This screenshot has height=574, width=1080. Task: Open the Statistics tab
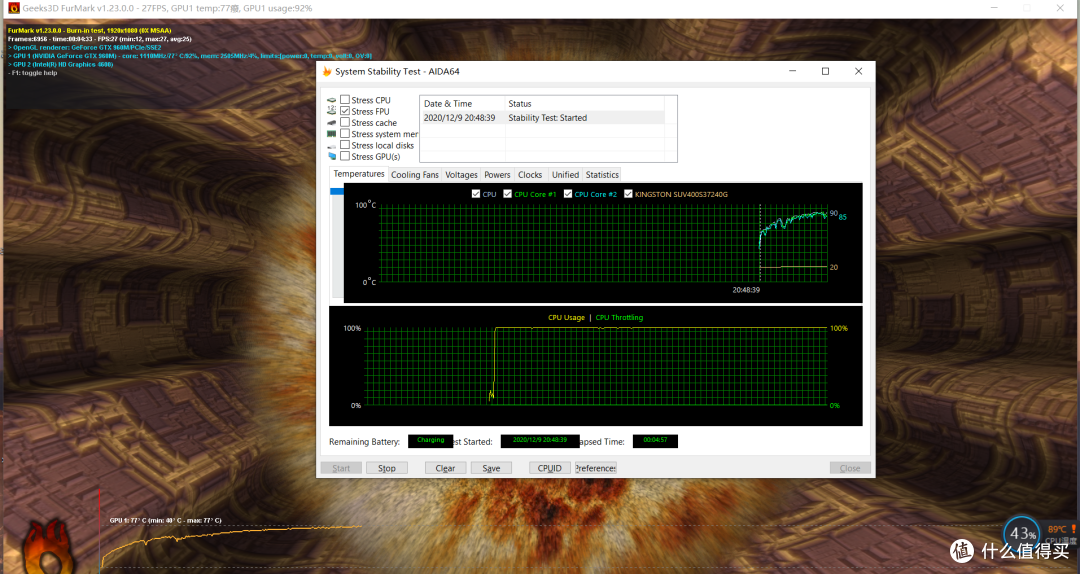[x=602, y=174]
